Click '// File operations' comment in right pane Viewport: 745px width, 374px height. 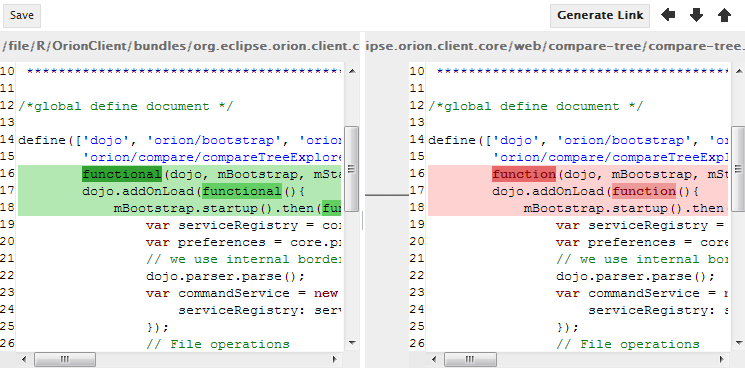pyautogui.click(x=628, y=345)
